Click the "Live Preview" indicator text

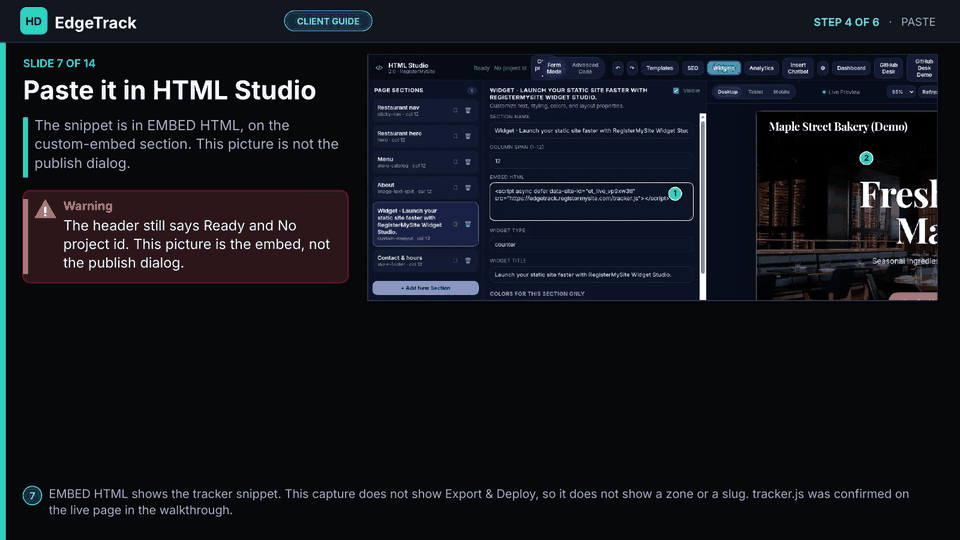(844, 92)
